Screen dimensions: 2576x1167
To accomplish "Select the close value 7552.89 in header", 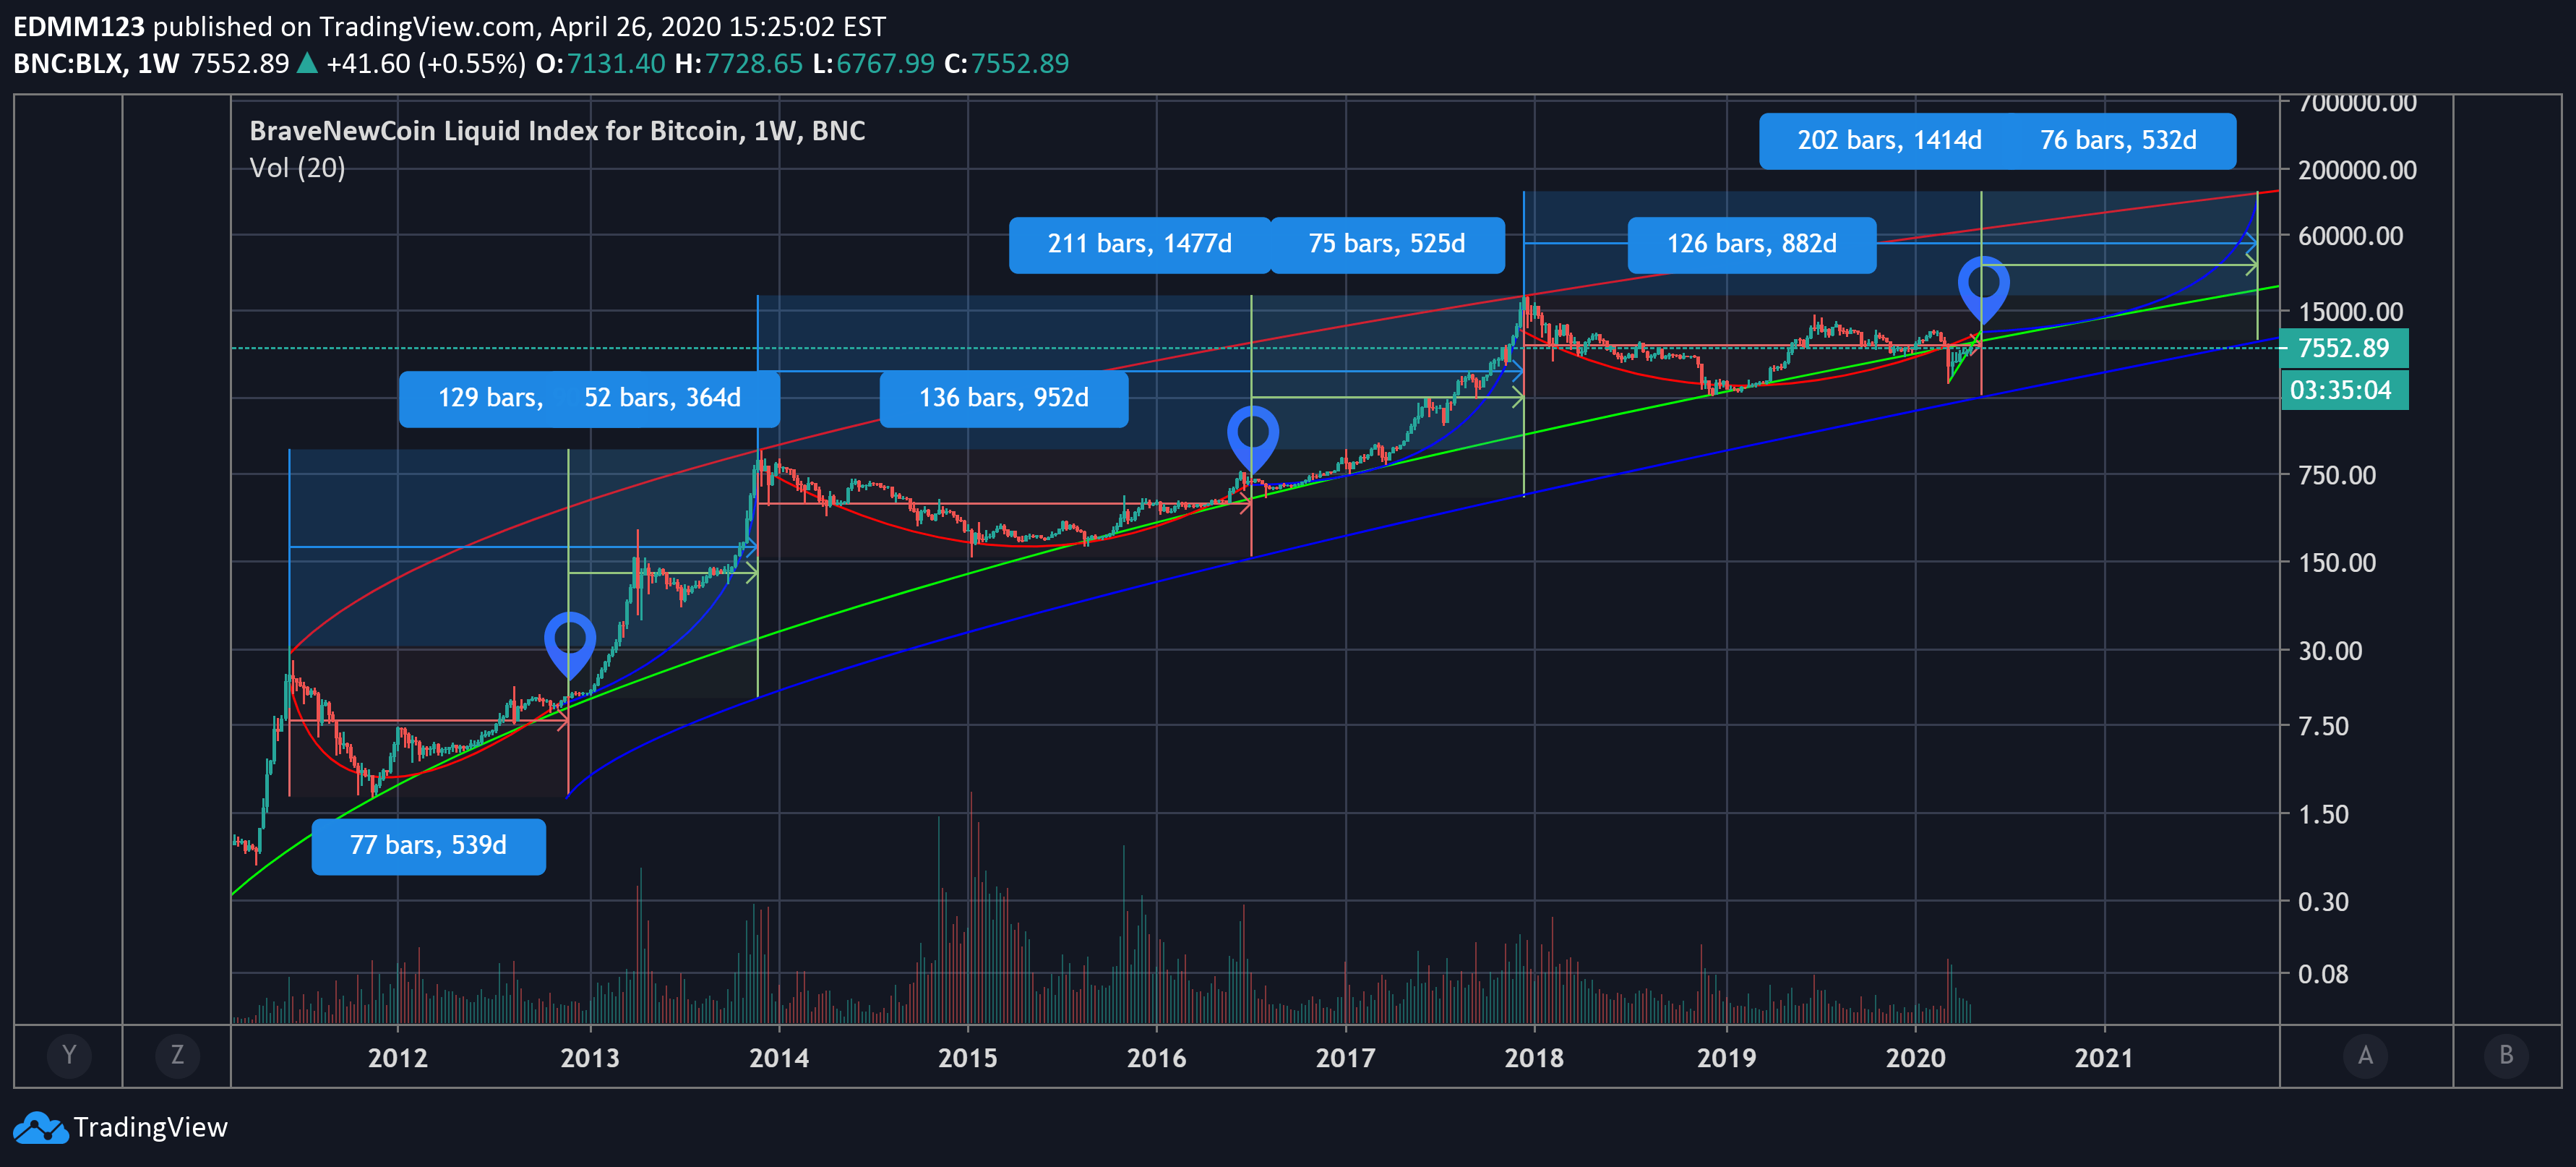I will 1020,64.
